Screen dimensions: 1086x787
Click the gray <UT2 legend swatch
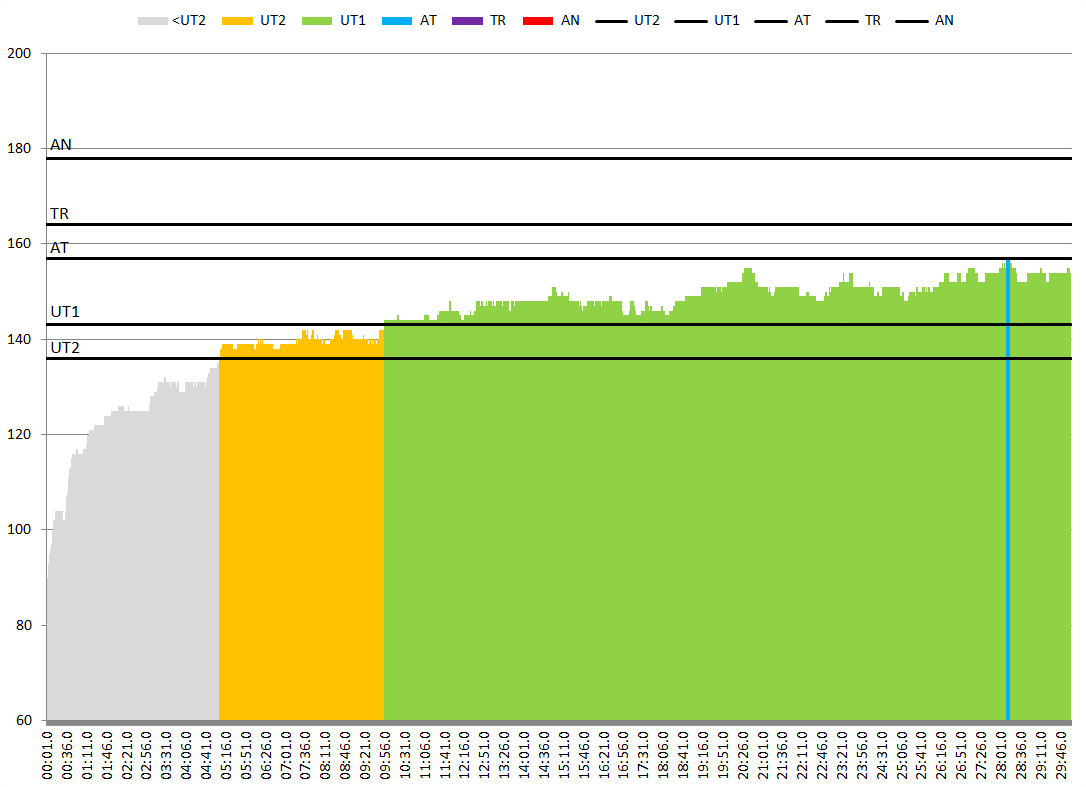tap(152, 20)
